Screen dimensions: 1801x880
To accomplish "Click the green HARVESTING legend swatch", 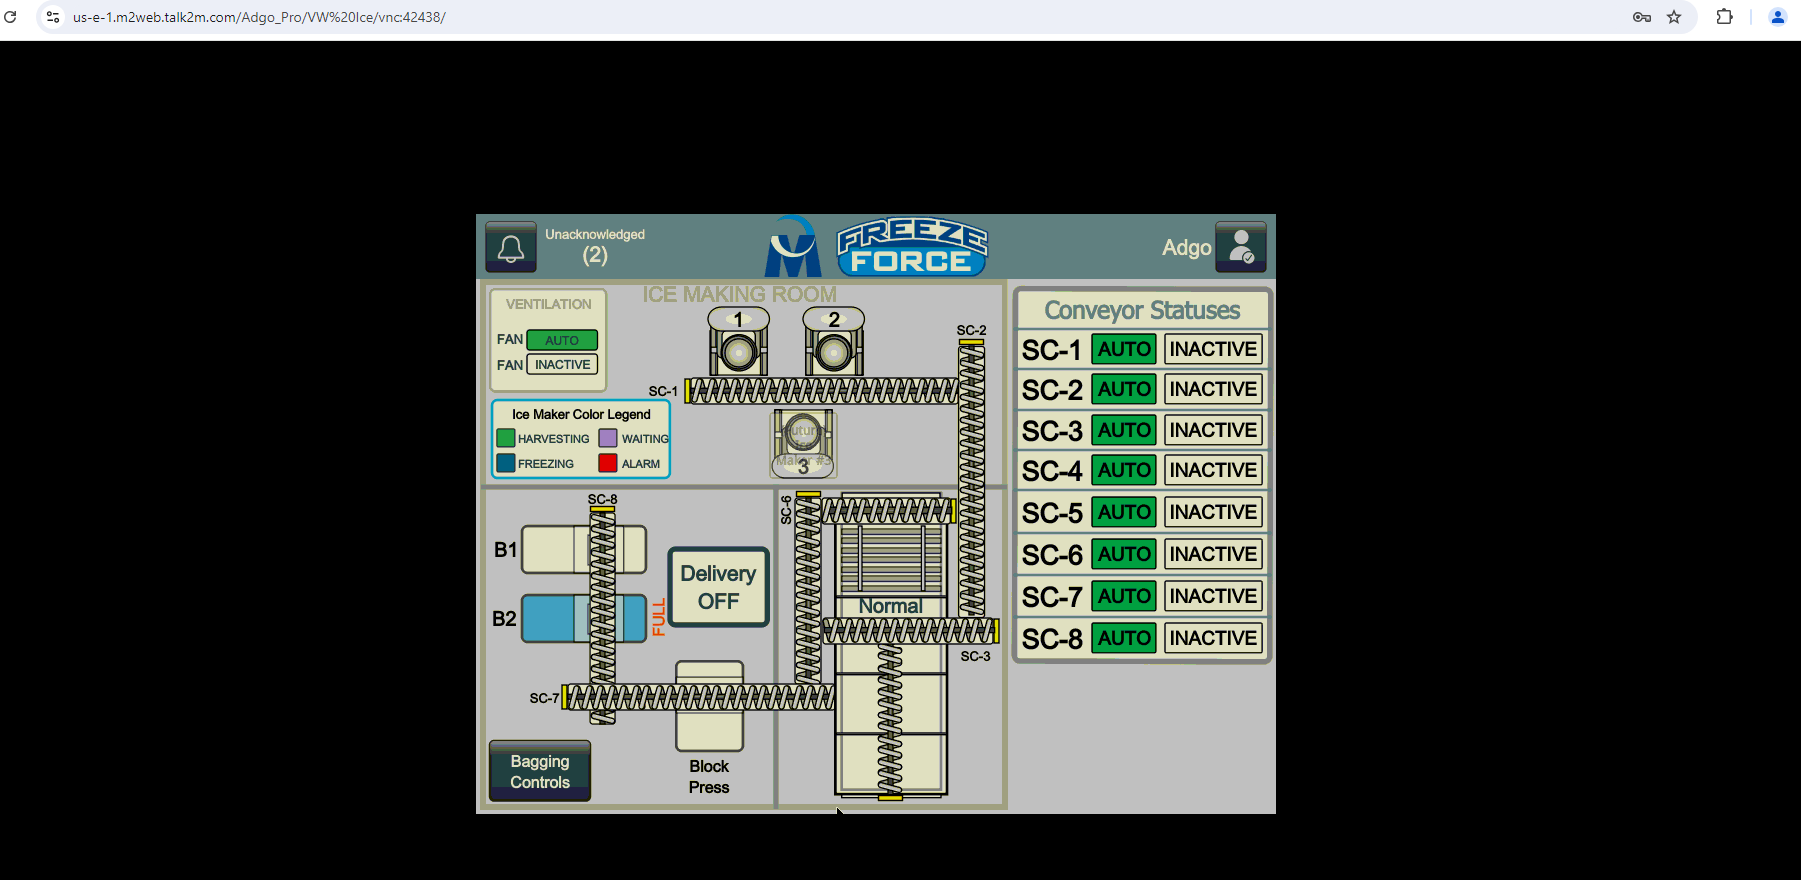I will tap(506, 438).
